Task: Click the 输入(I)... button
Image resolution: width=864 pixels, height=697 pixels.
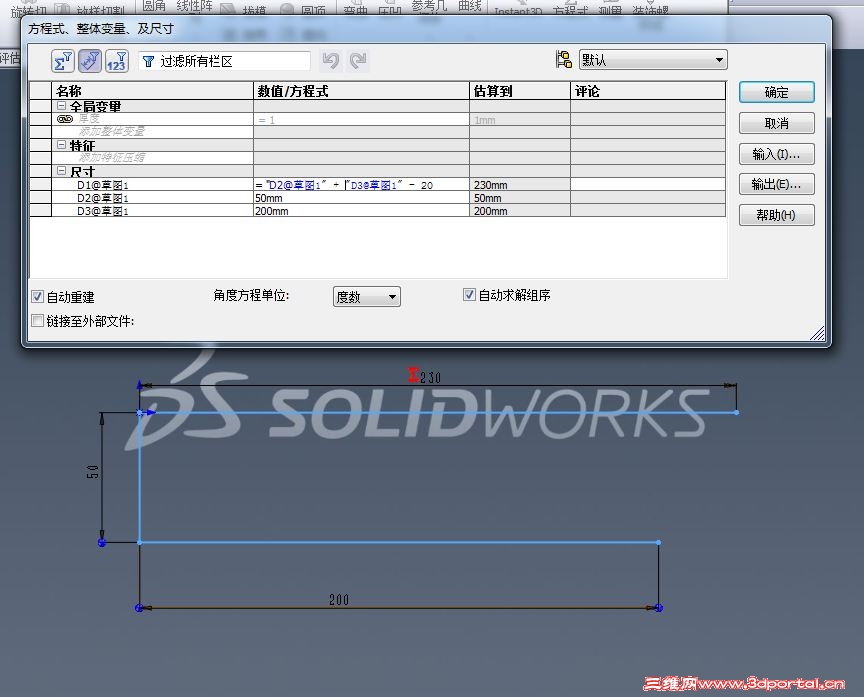Action: coord(776,154)
